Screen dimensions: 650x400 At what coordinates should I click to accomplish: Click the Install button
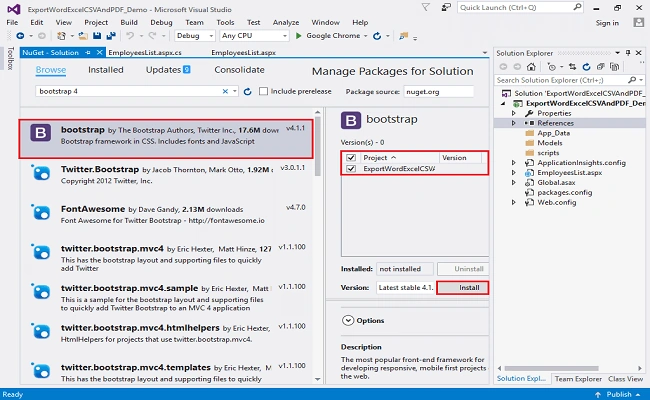point(463,288)
